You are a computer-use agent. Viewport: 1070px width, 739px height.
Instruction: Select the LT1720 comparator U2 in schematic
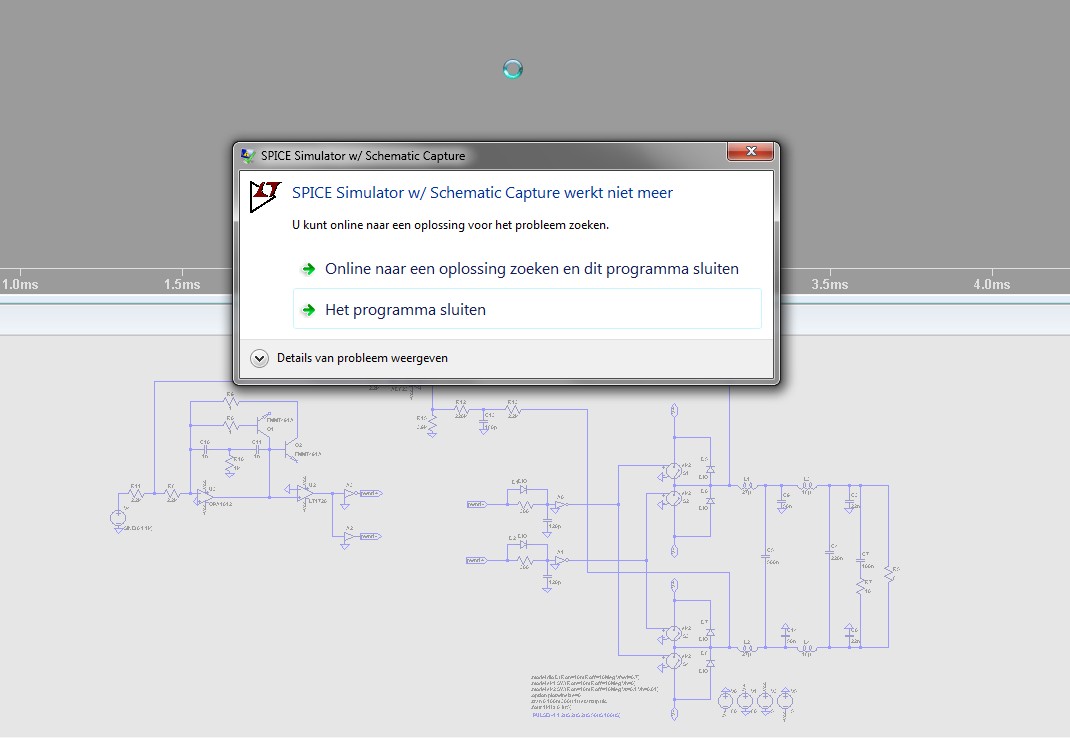pyautogui.click(x=305, y=493)
